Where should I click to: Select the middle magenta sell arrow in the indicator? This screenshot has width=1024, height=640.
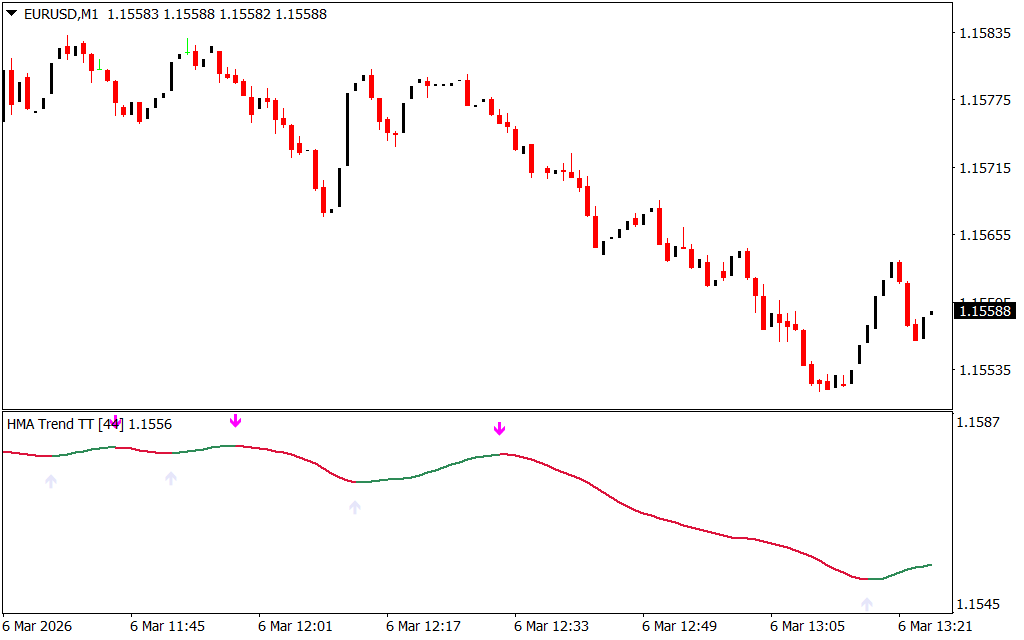(x=235, y=421)
